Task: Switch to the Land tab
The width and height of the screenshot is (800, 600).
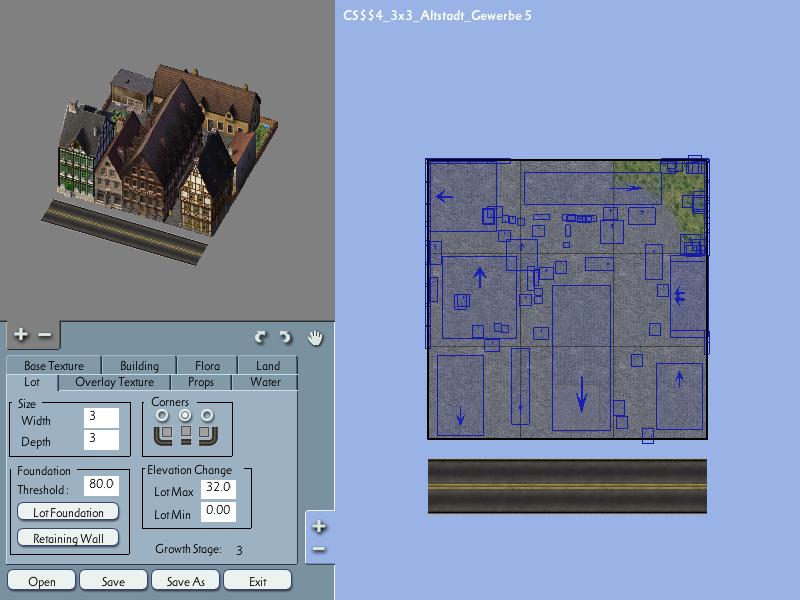Action: point(268,365)
